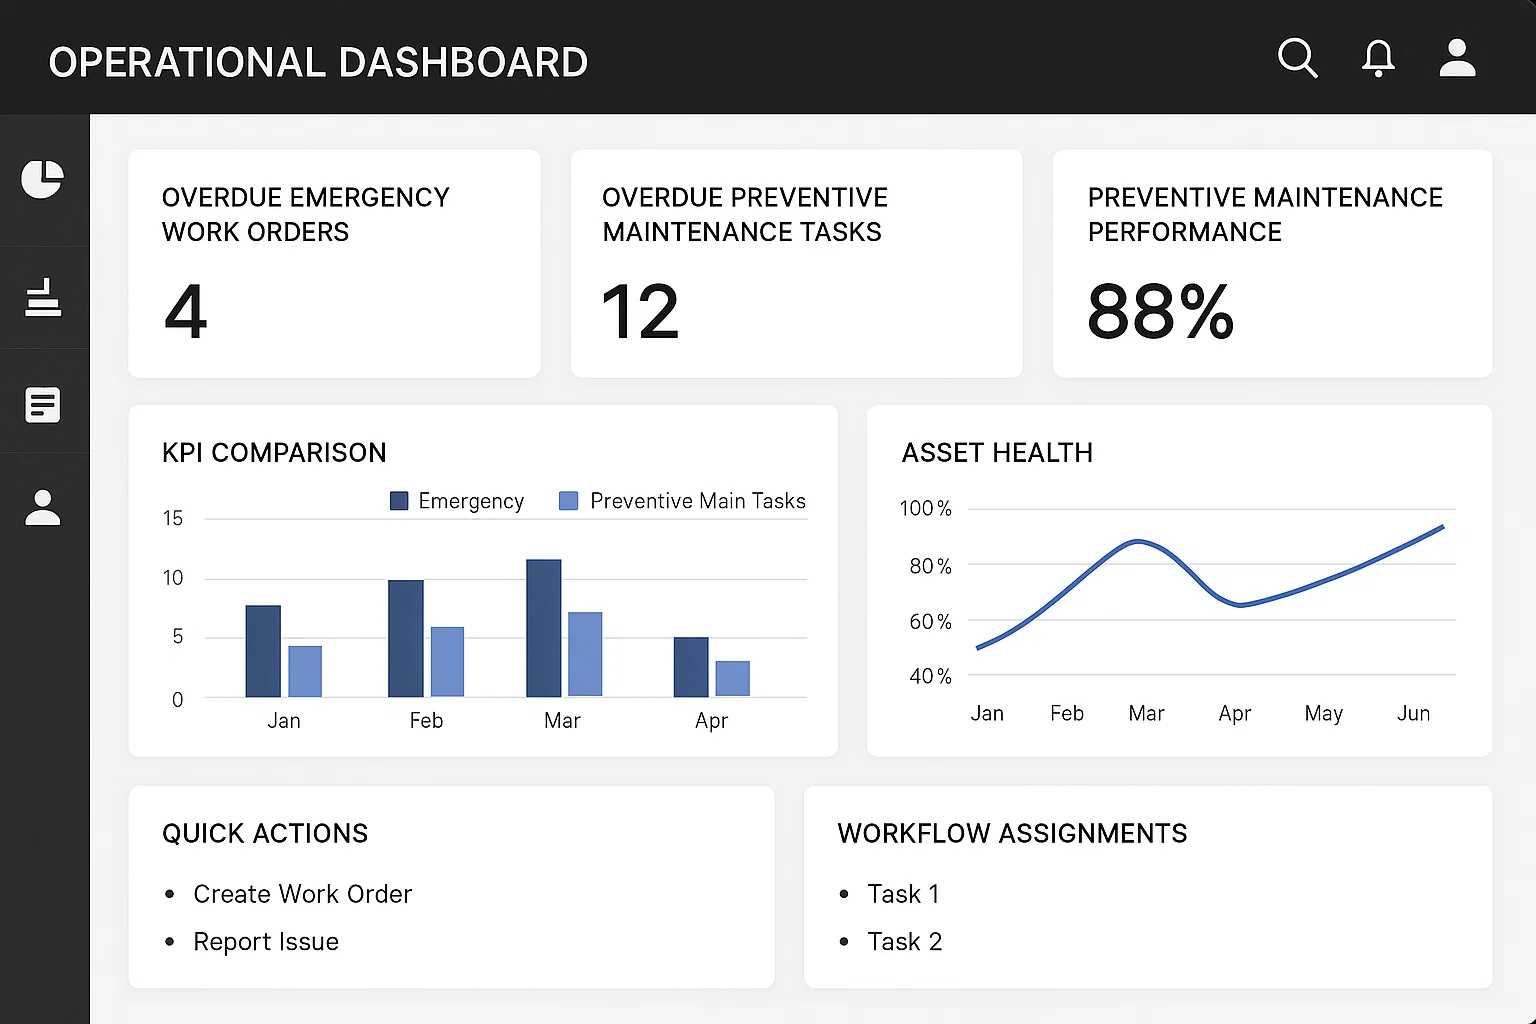Toggle the Emergency legend swatch
The height and width of the screenshot is (1024, 1536).
399,501
